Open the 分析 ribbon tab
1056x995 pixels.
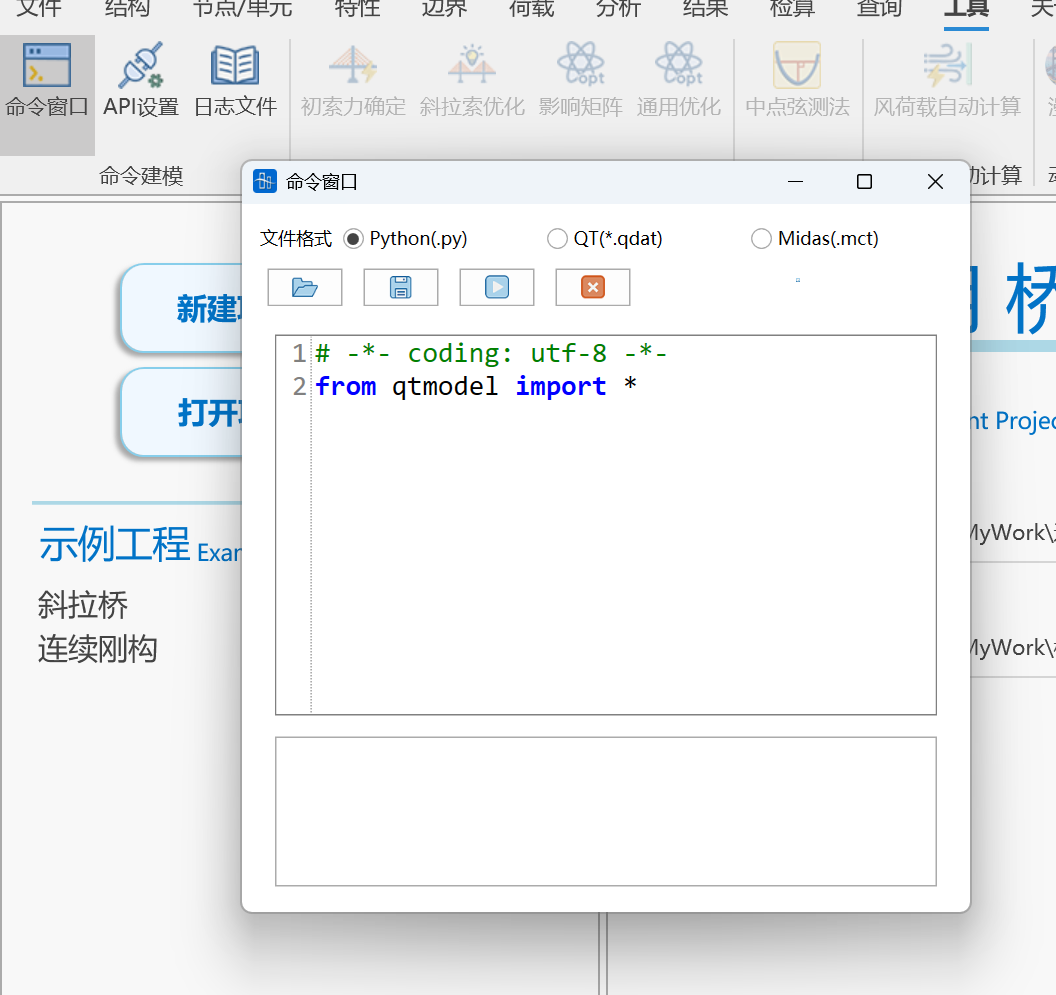pyautogui.click(x=618, y=8)
